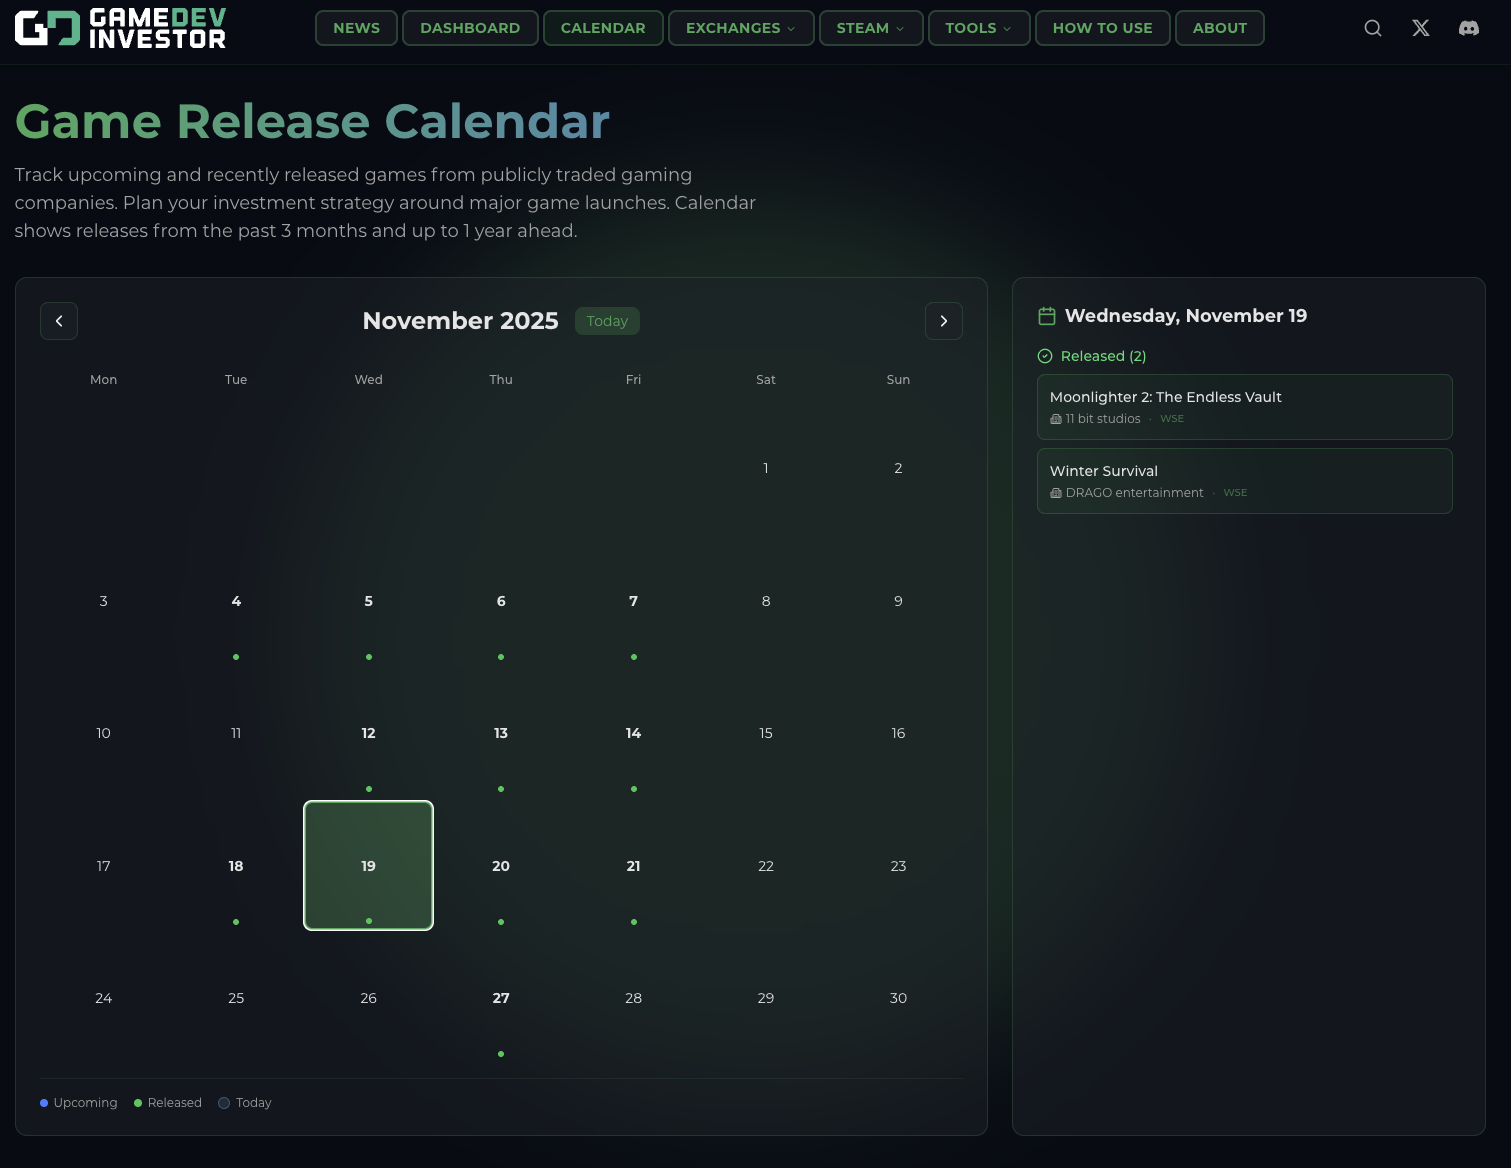
Task: Expand the TOOLS dropdown menu
Action: coord(978,27)
